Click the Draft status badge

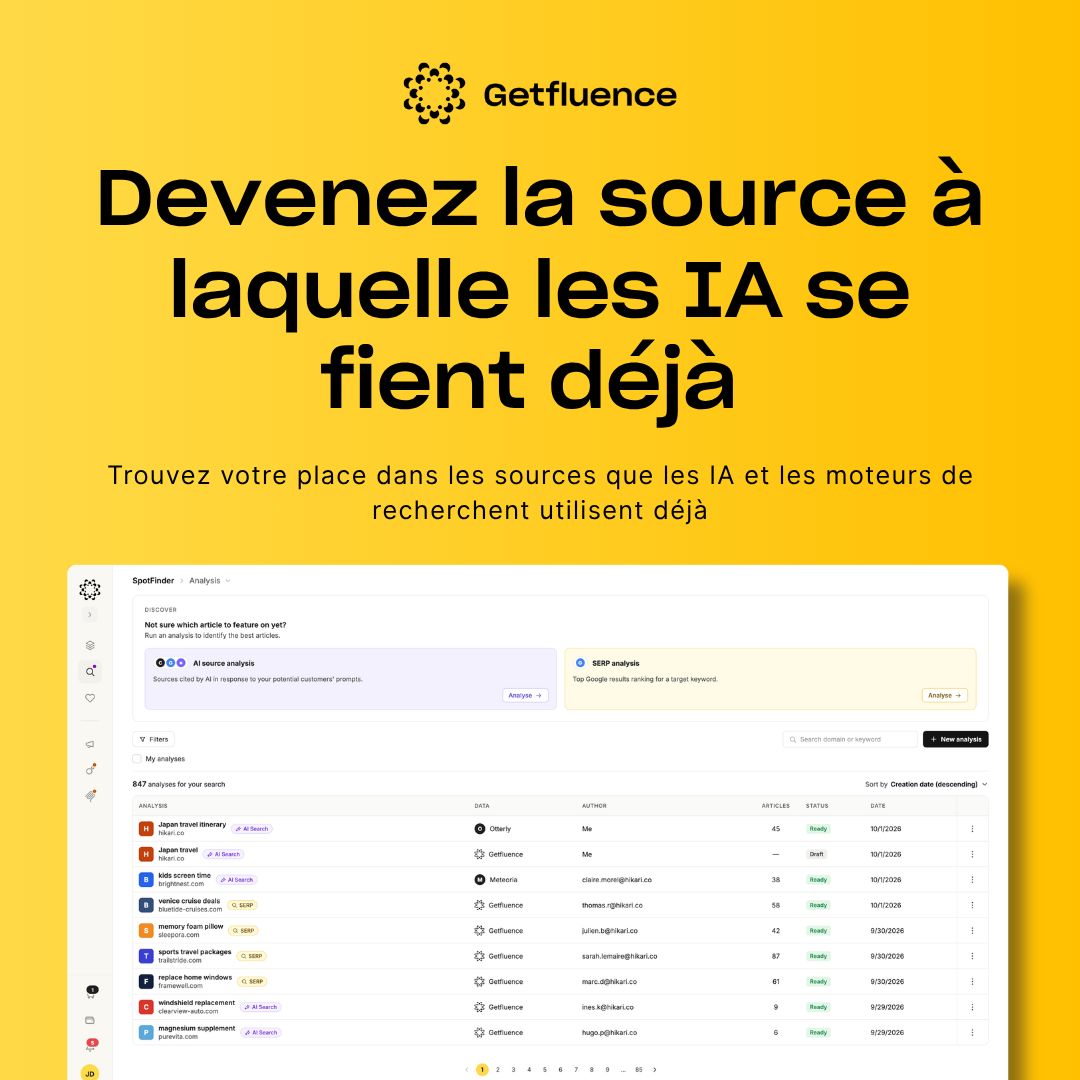(817, 854)
